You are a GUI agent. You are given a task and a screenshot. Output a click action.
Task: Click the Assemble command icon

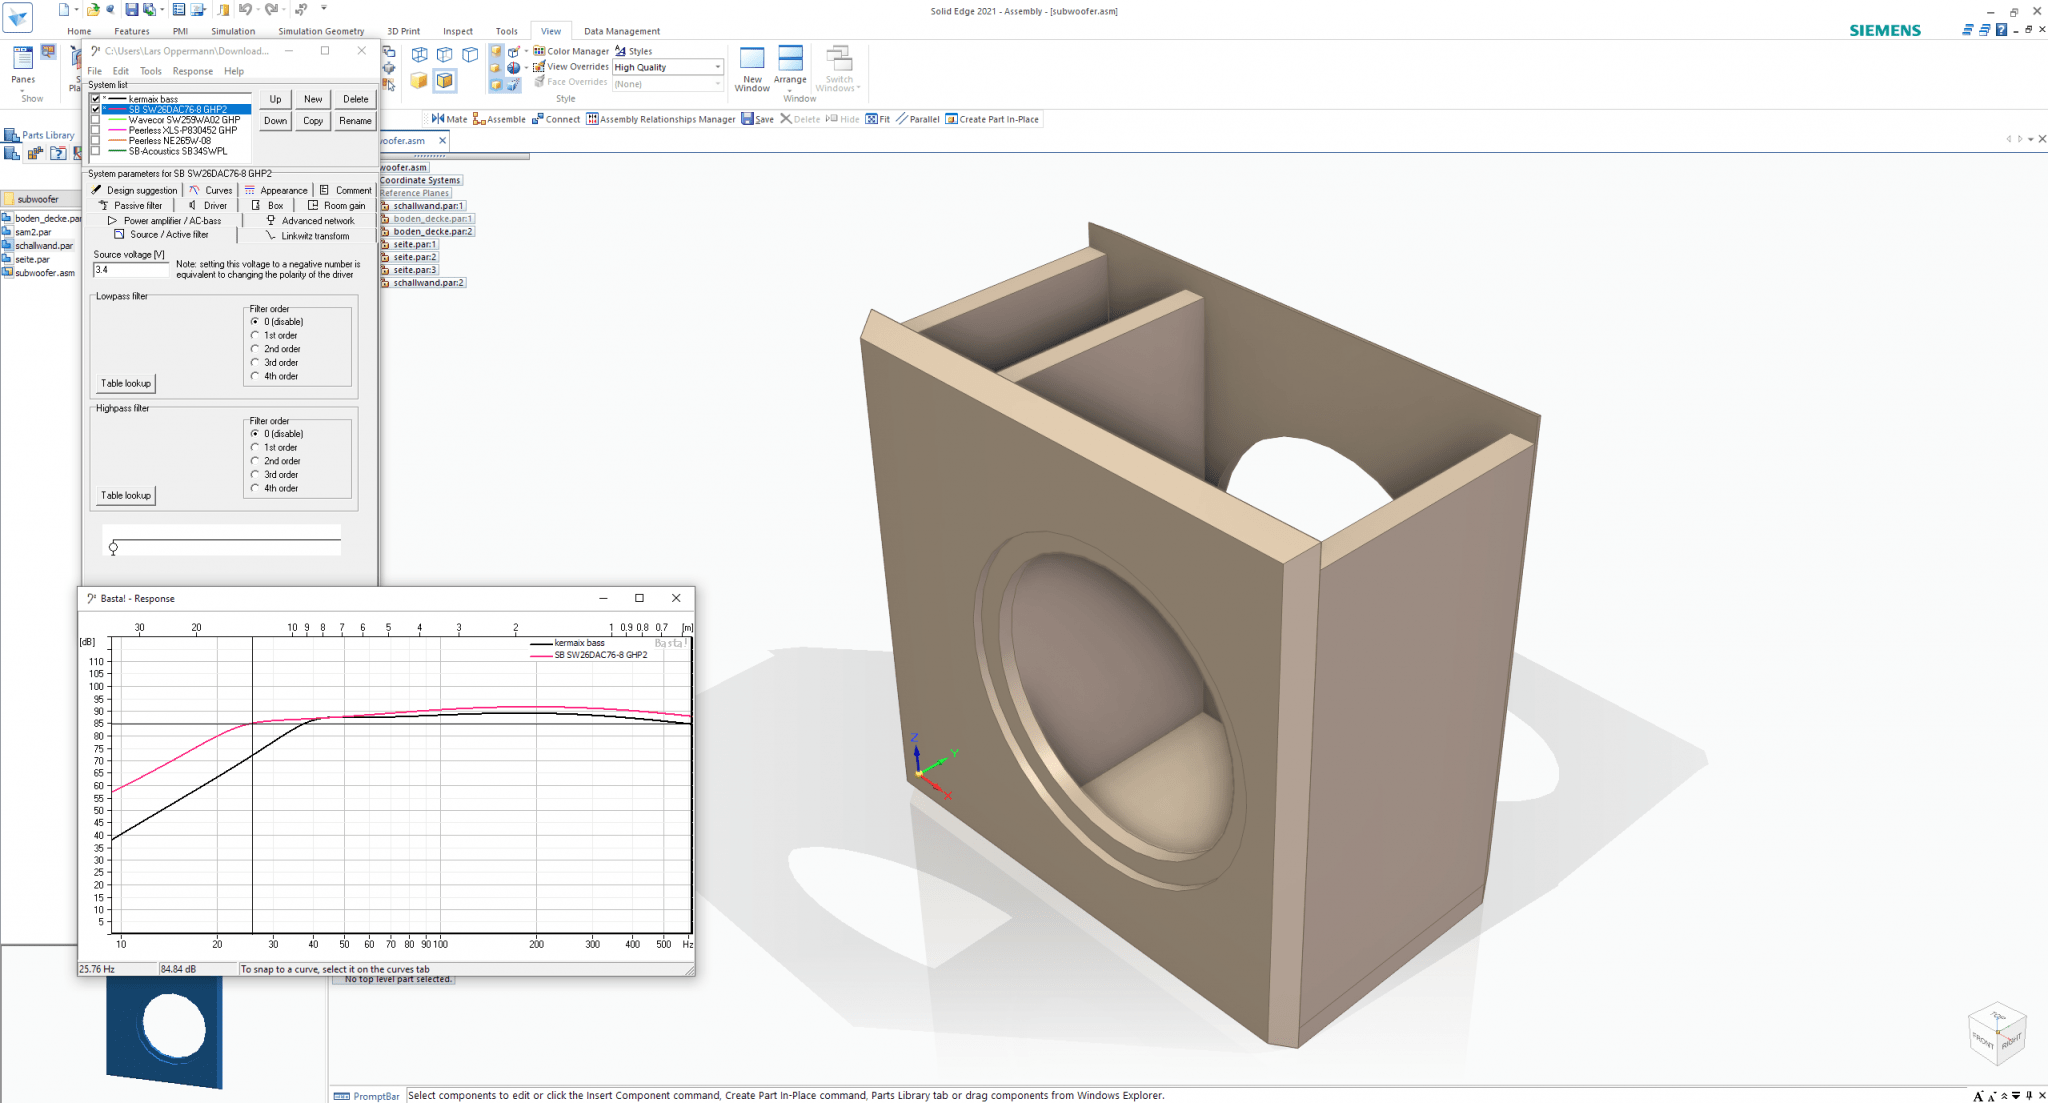coord(479,119)
